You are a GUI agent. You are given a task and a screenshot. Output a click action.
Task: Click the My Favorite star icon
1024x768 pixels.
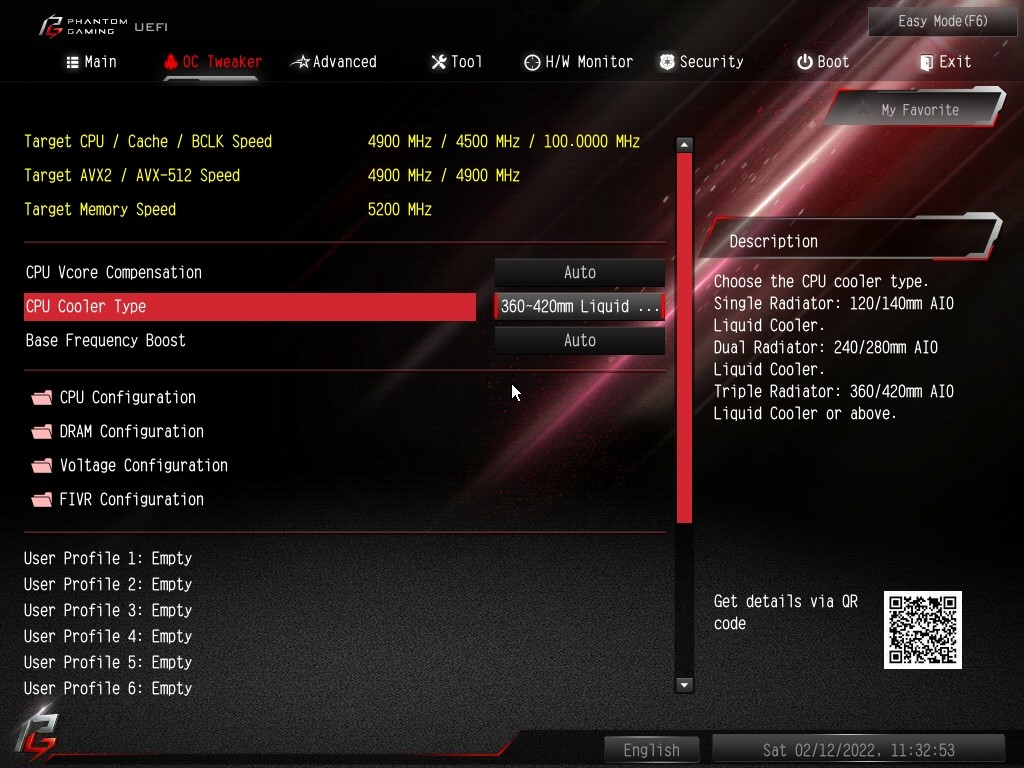(863, 109)
